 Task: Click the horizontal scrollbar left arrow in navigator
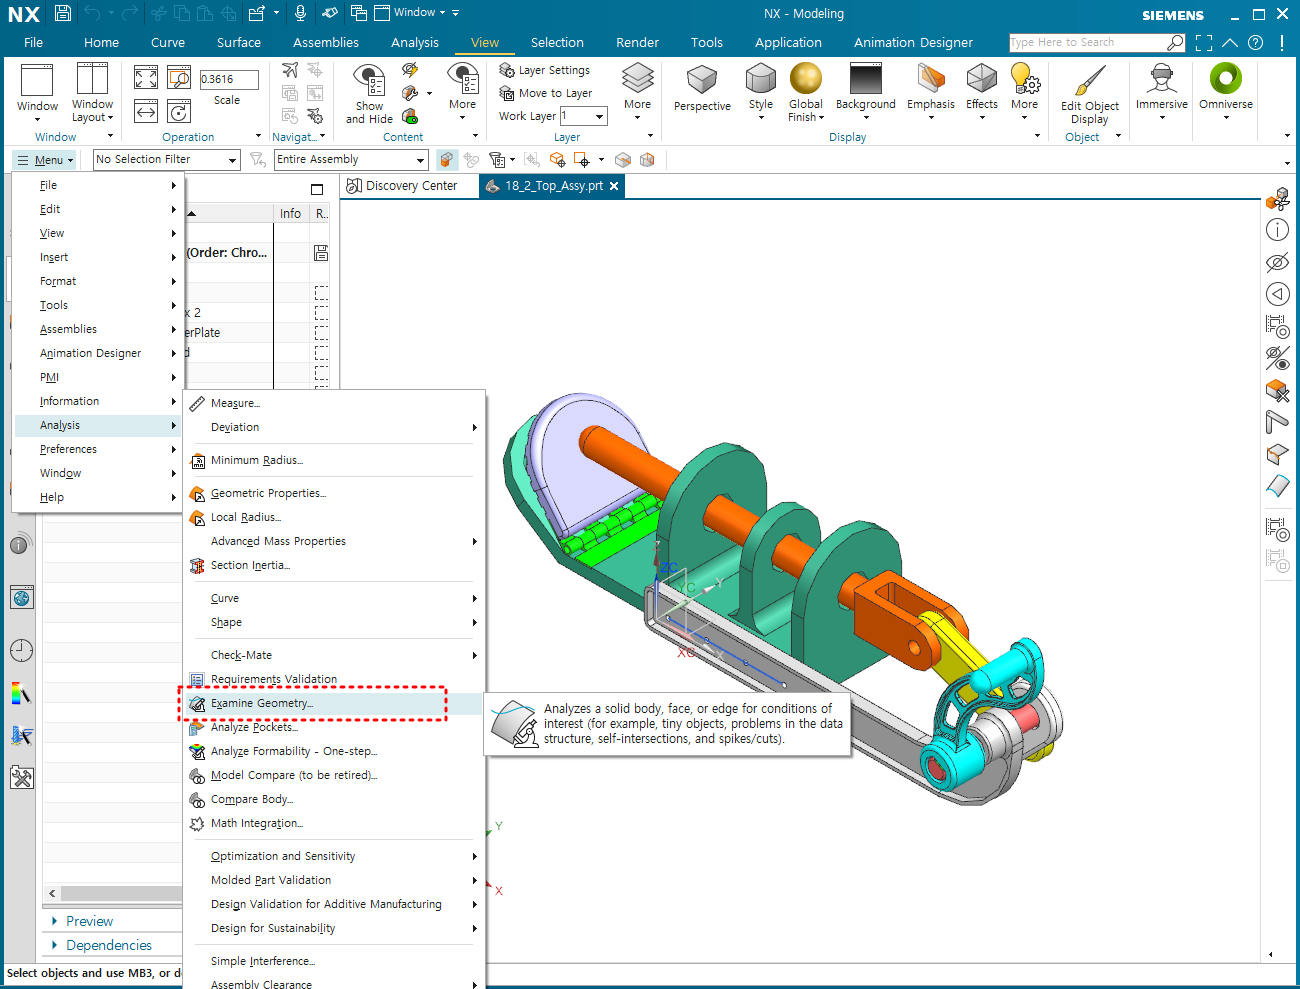(x=52, y=893)
